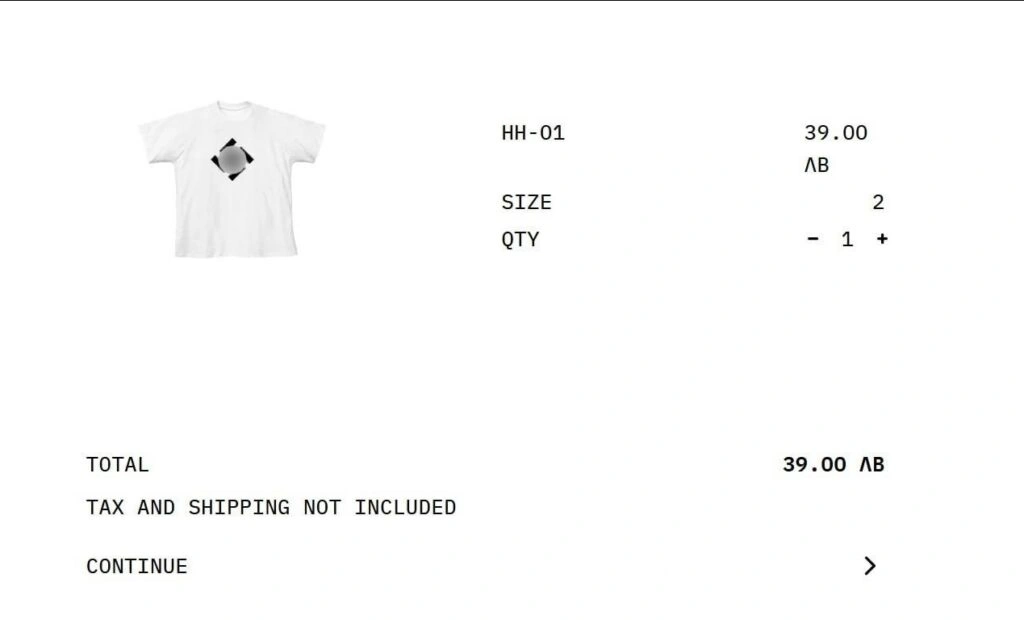Viewport: 1024px width, 620px height.
Task: Select the size value 2
Action: coord(878,203)
